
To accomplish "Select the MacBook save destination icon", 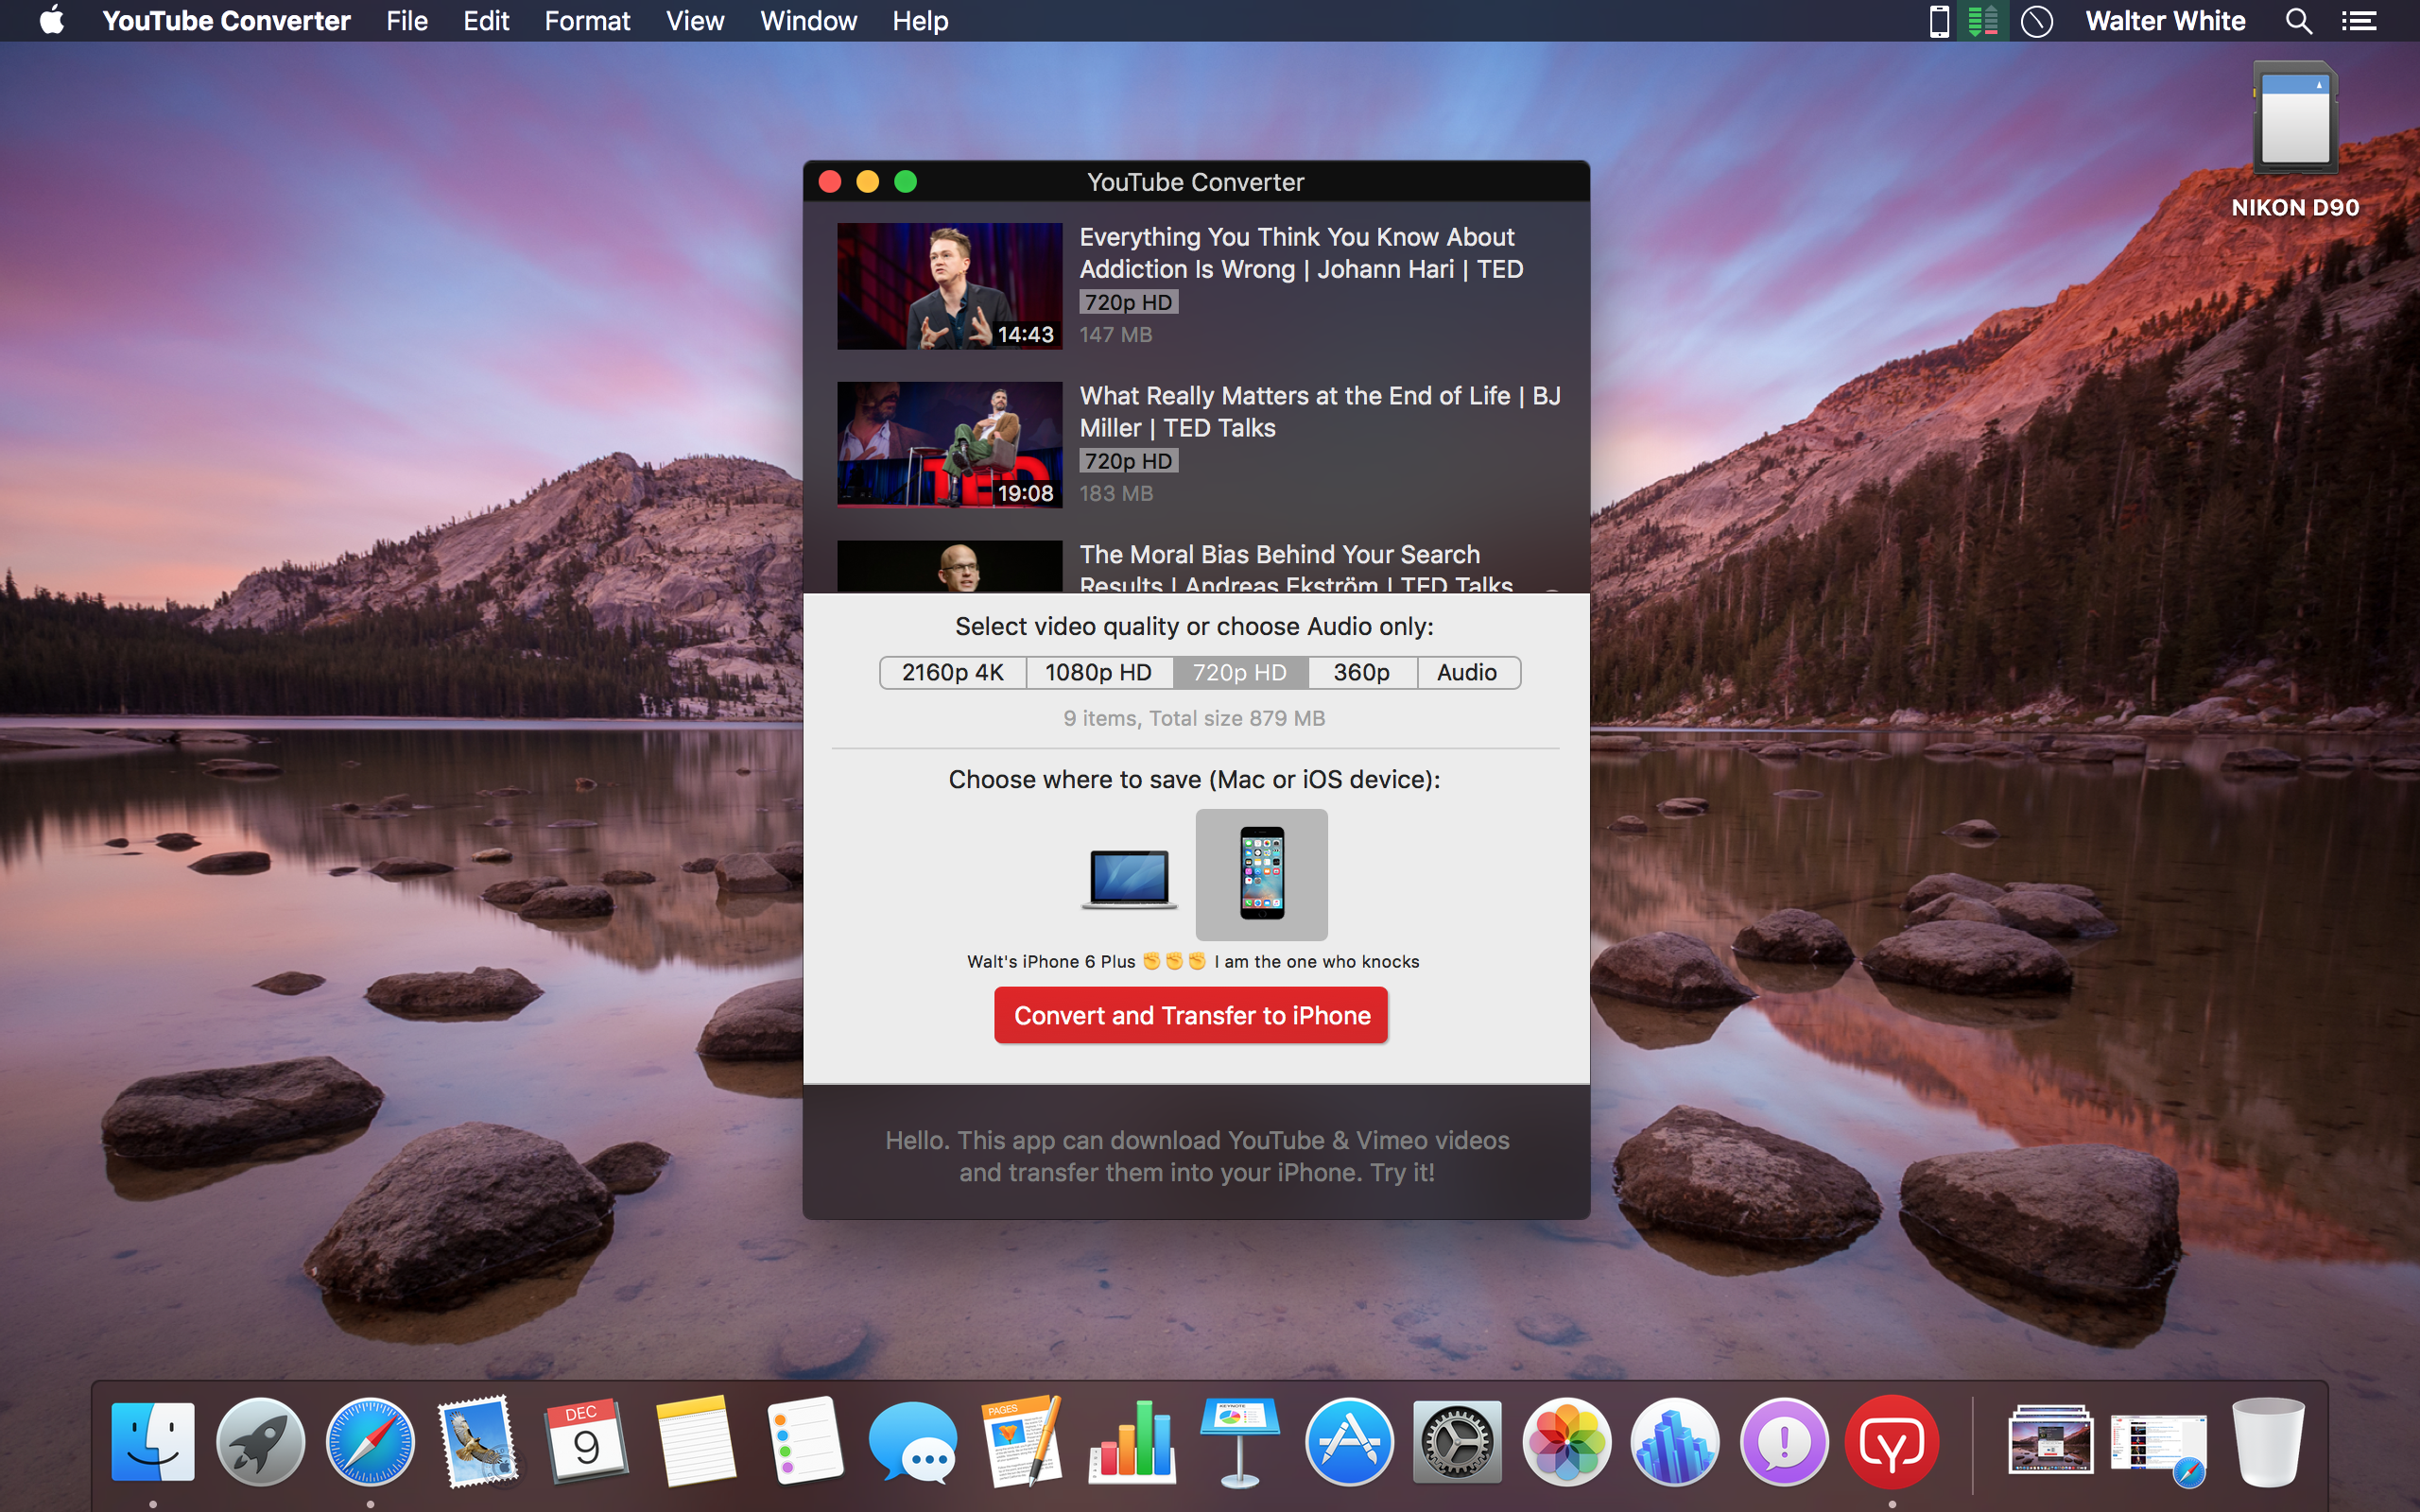I will click(x=1129, y=877).
